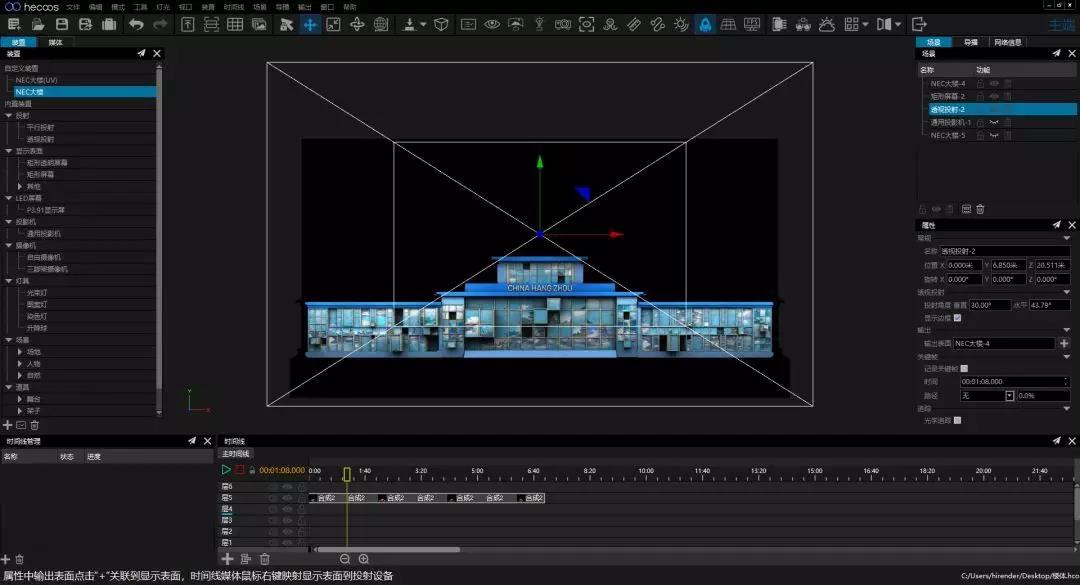Click the trash icon in the 场景 panel
This screenshot has width=1080, height=585.
click(x=980, y=209)
